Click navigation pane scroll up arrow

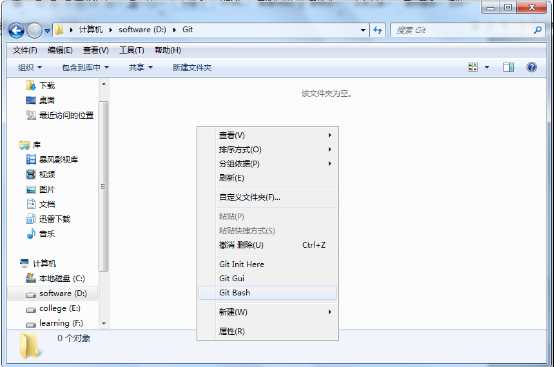tap(104, 84)
